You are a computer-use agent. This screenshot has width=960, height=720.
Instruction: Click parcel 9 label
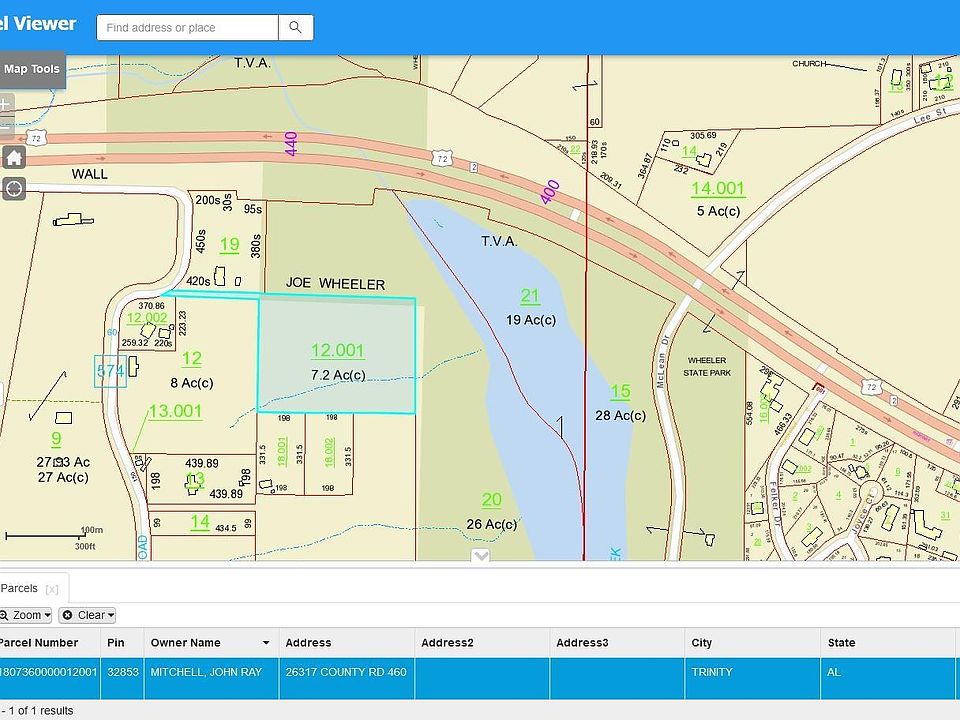click(x=56, y=439)
